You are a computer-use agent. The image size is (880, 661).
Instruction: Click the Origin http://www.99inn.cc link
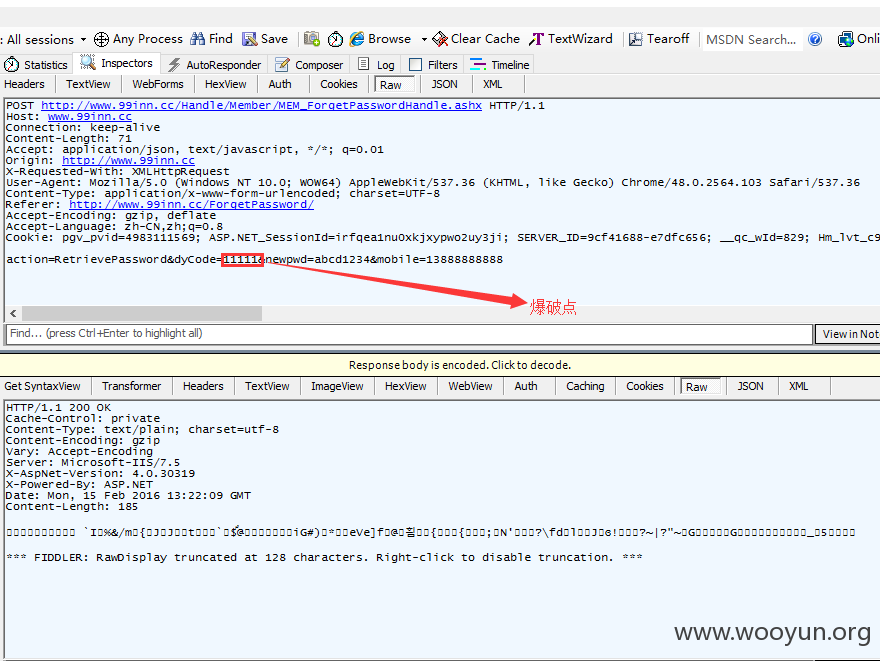point(129,160)
